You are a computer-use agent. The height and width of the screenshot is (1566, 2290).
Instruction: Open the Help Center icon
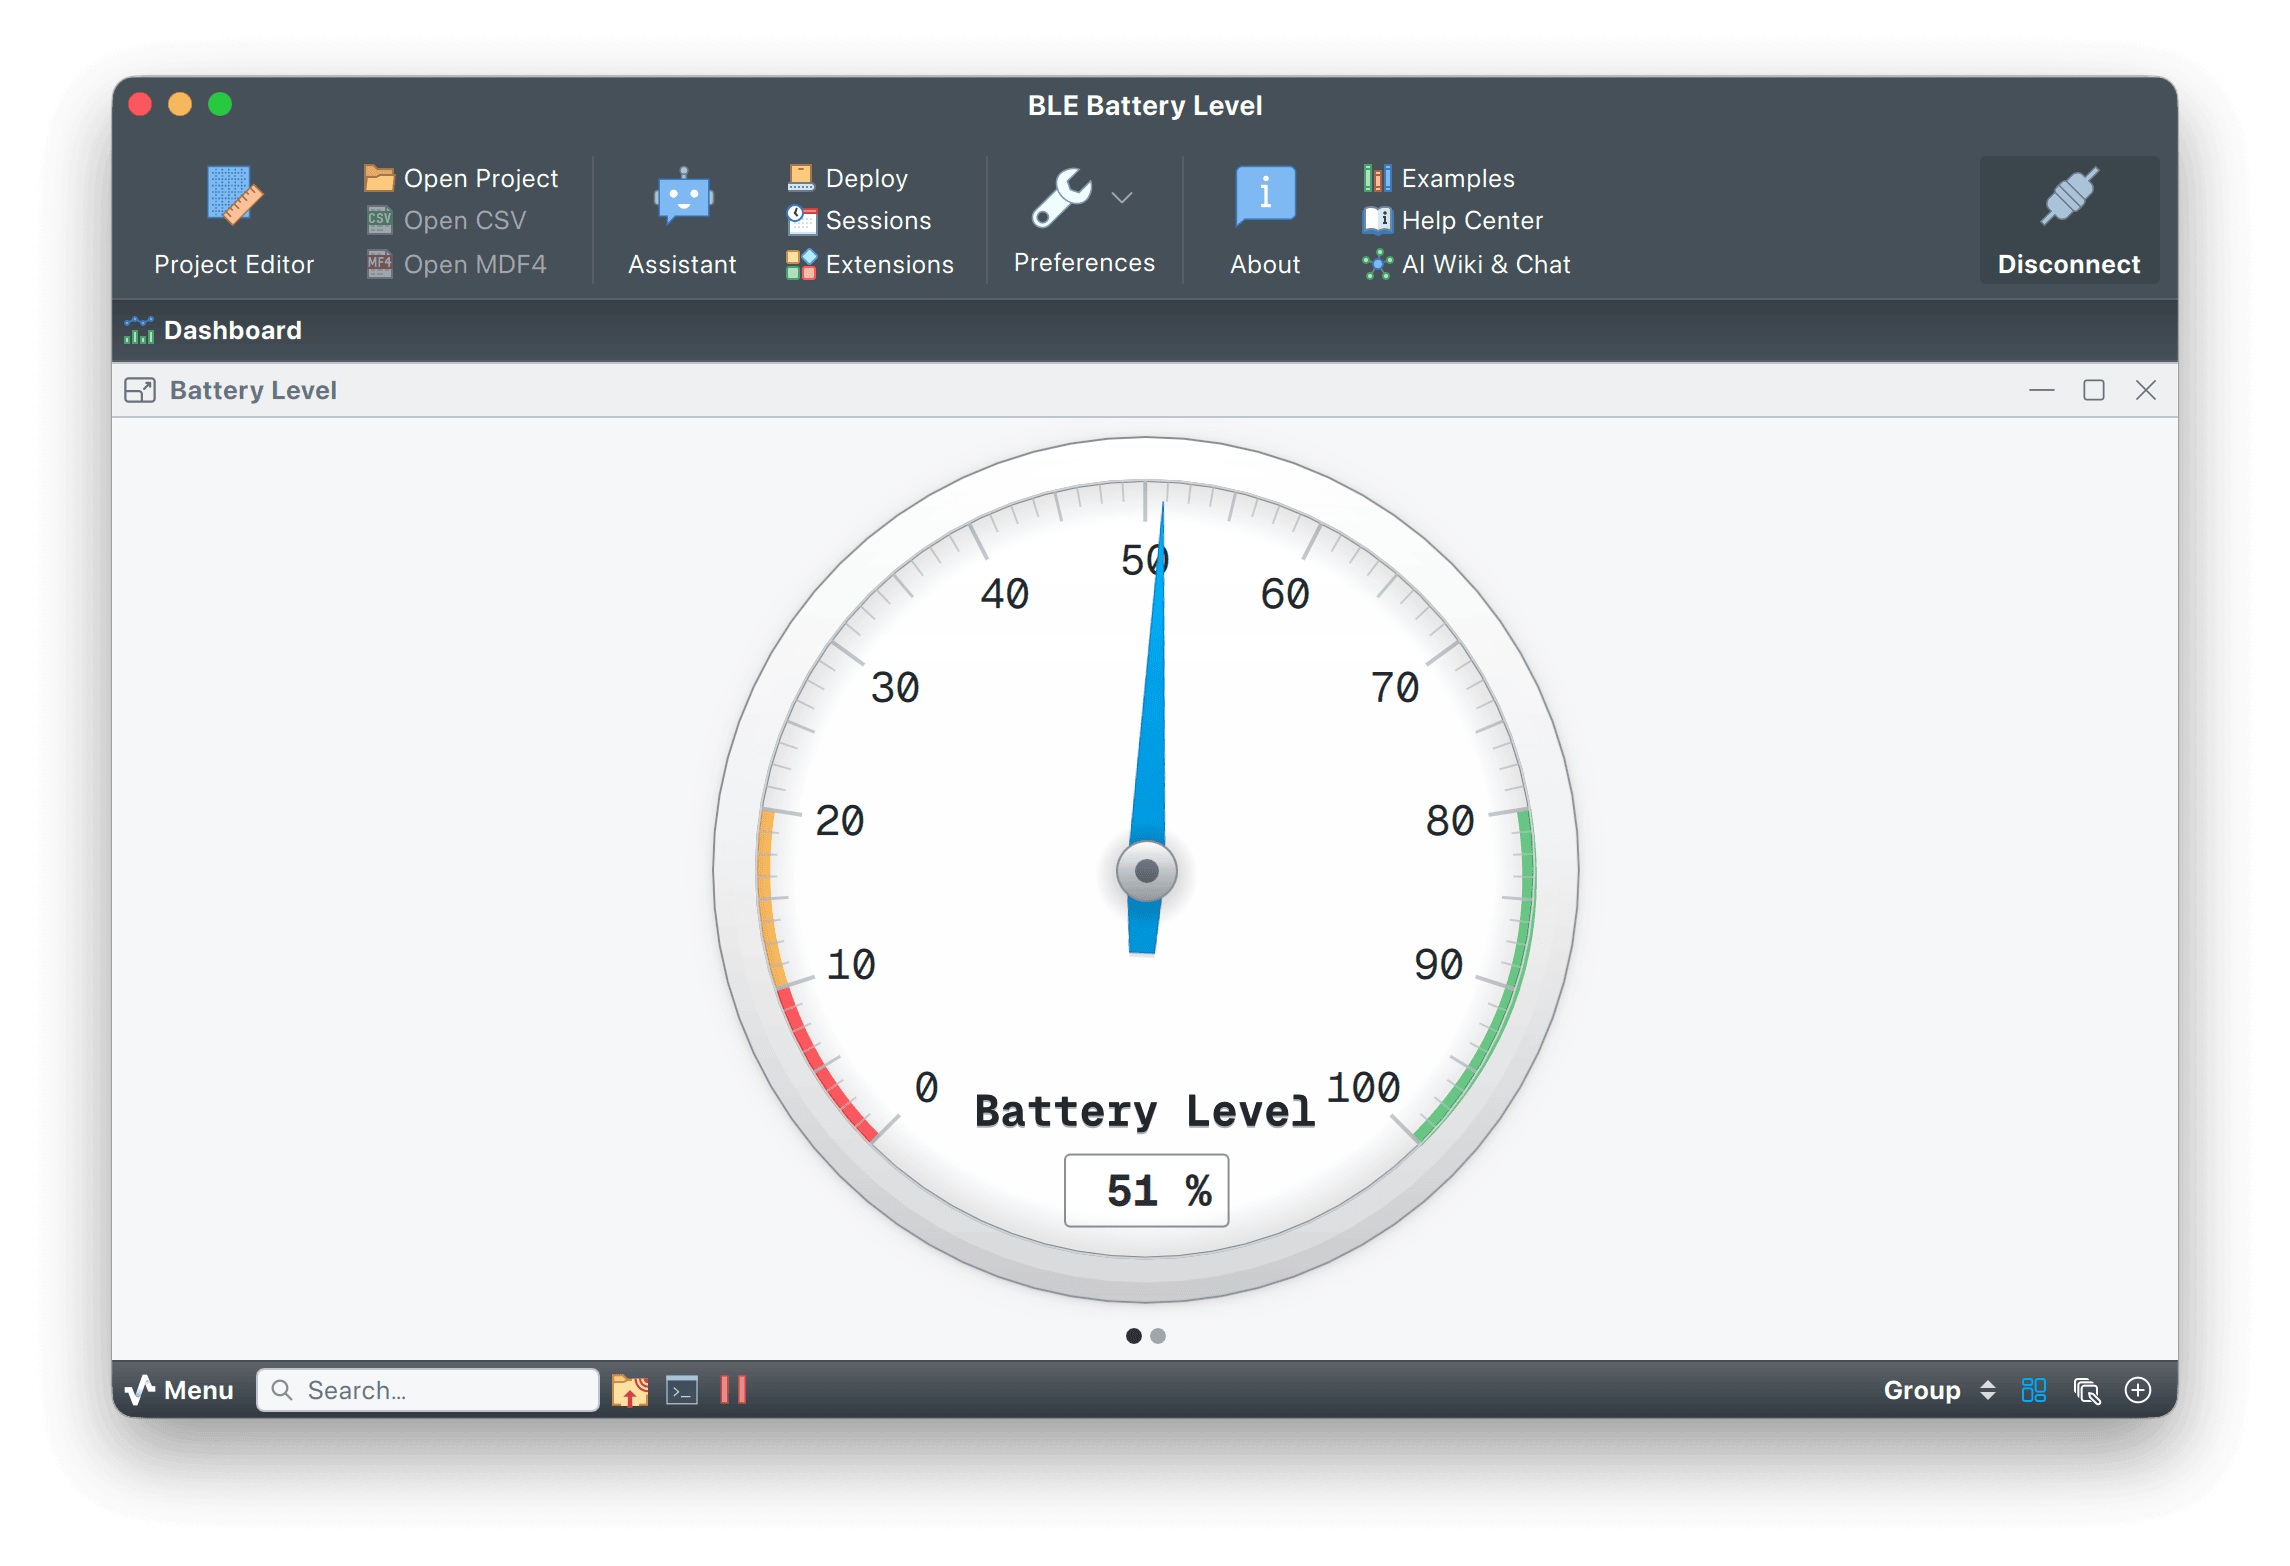(1377, 220)
